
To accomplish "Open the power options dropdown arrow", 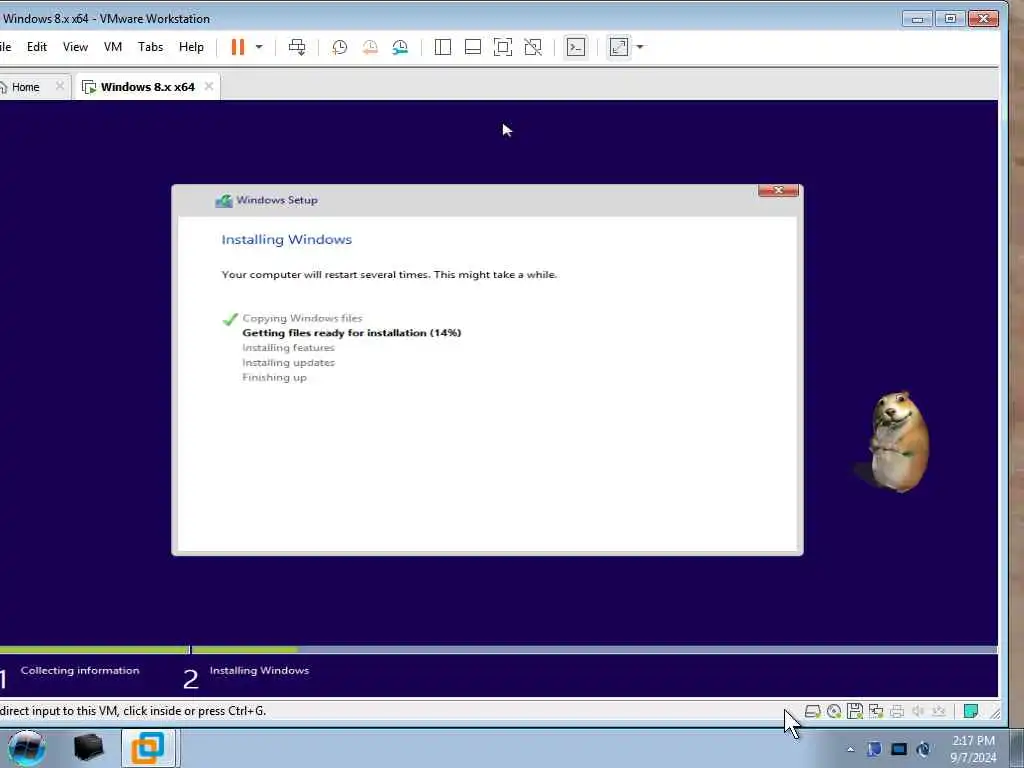I will click(x=259, y=47).
